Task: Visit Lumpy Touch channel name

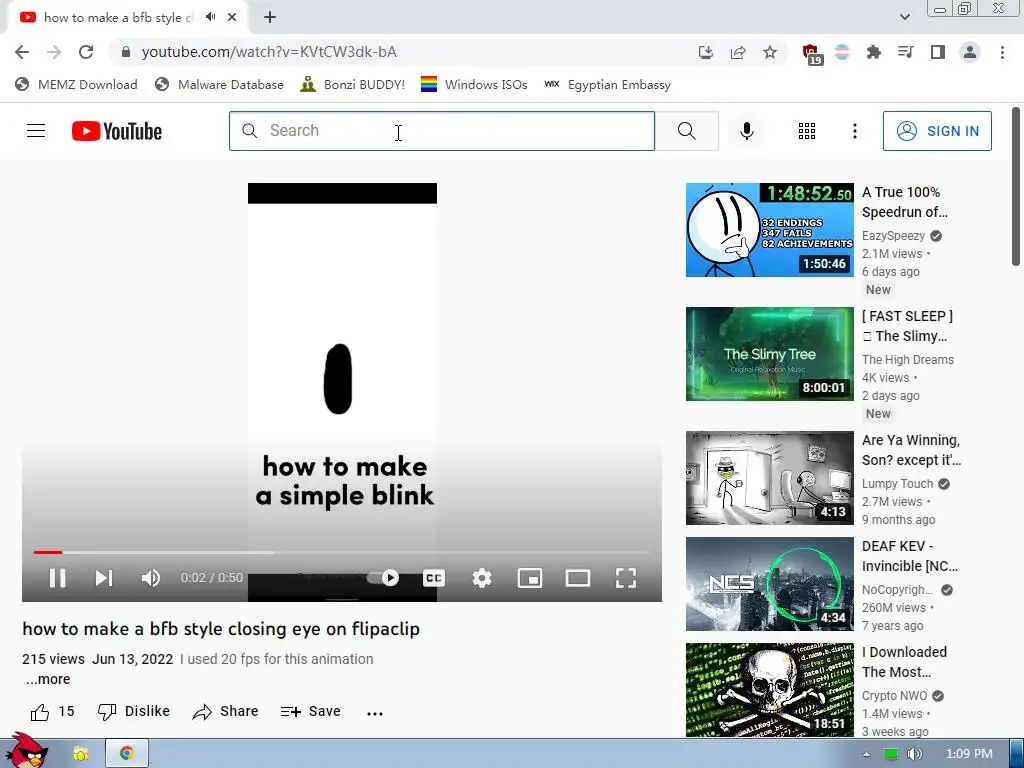Action: pyautogui.click(x=897, y=484)
